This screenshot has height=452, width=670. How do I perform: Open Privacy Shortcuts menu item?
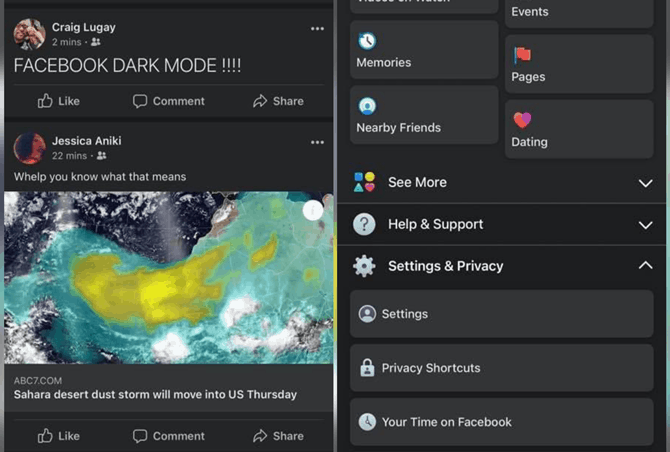click(x=502, y=368)
